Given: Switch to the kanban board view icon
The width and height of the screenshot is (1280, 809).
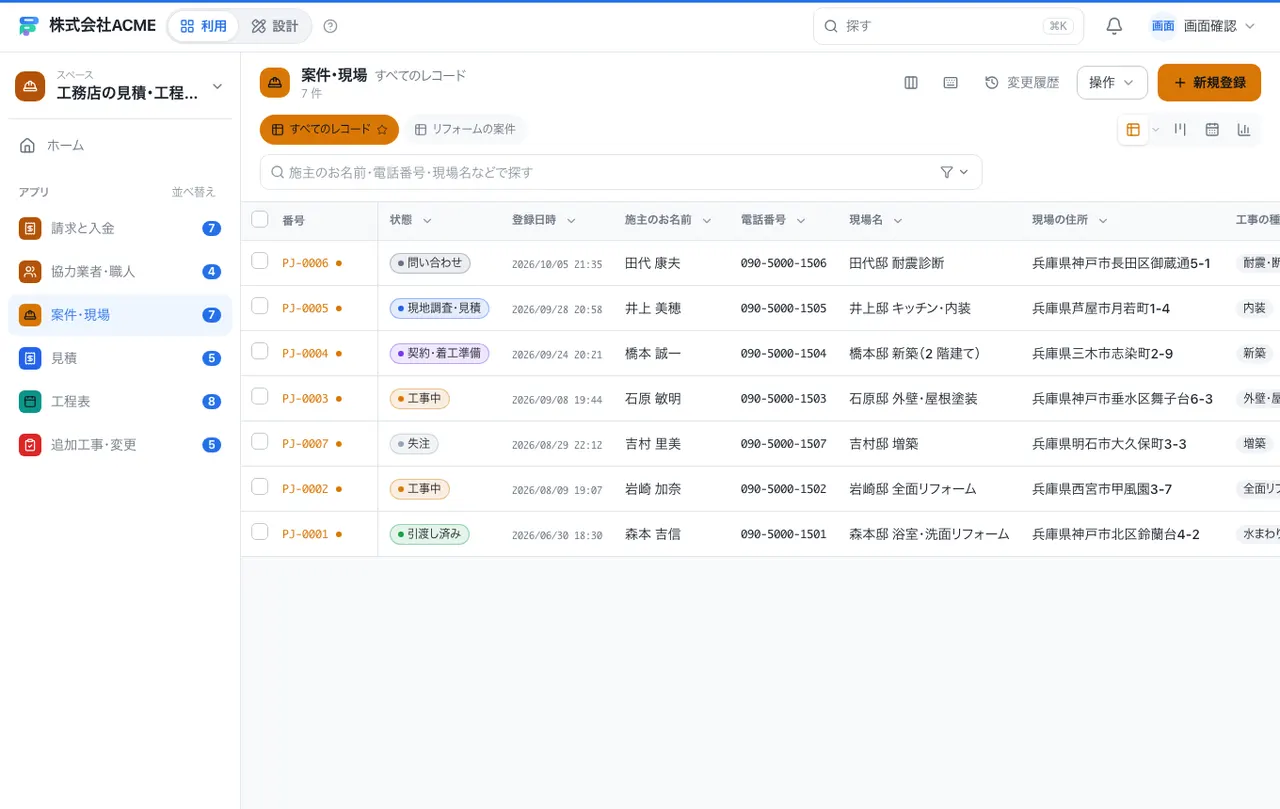Looking at the screenshot, I should point(1180,129).
